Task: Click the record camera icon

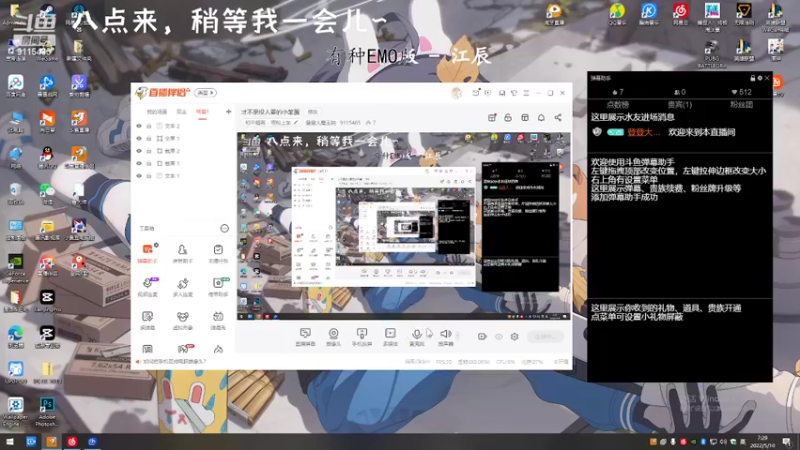Action: 482,336
